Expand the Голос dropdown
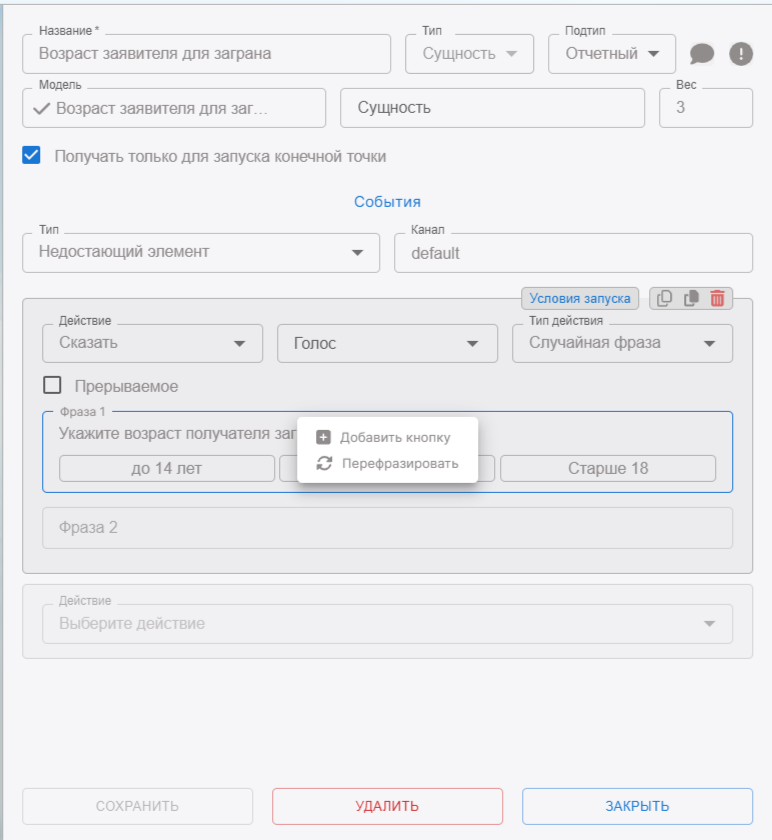Viewport: 772px width, 840px height. pyautogui.click(x=387, y=343)
